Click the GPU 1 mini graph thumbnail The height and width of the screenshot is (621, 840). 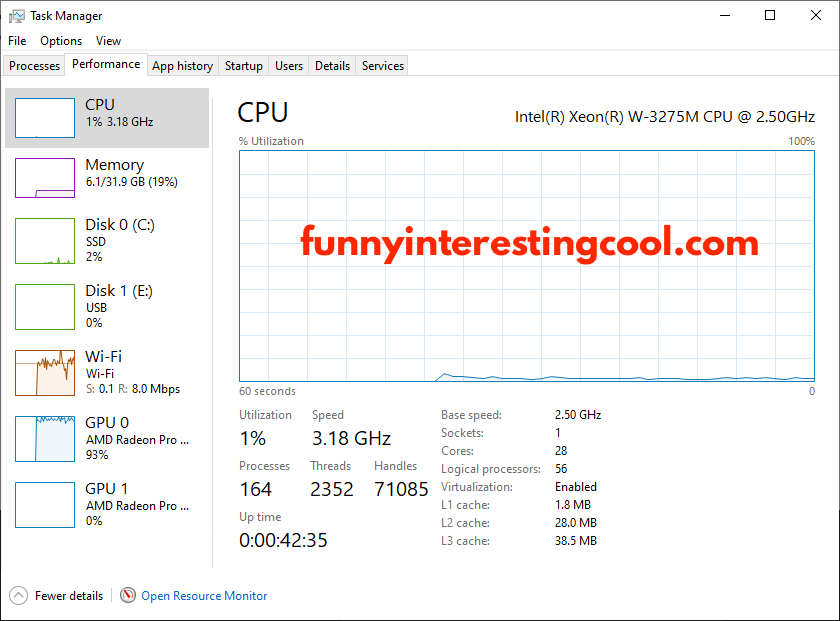(x=45, y=505)
